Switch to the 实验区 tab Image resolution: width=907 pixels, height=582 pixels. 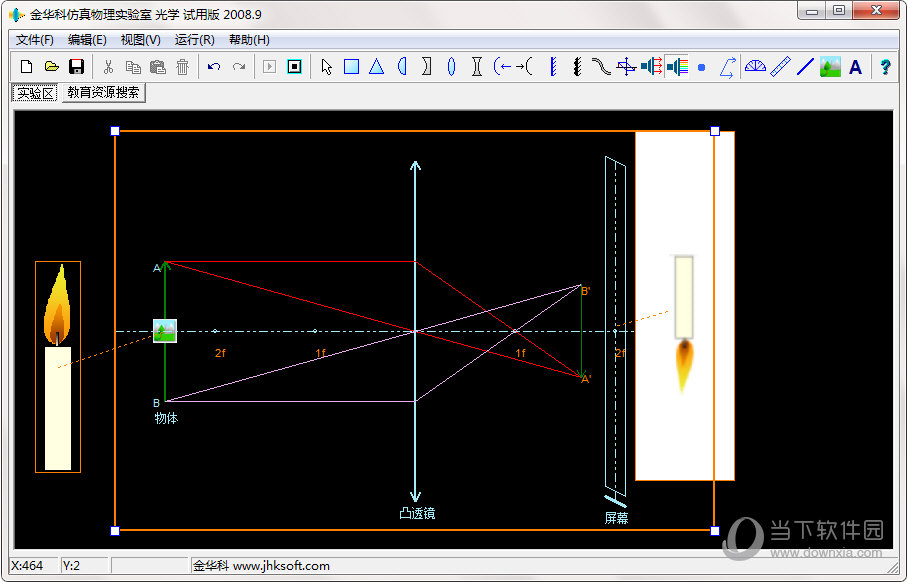click(x=35, y=93)
